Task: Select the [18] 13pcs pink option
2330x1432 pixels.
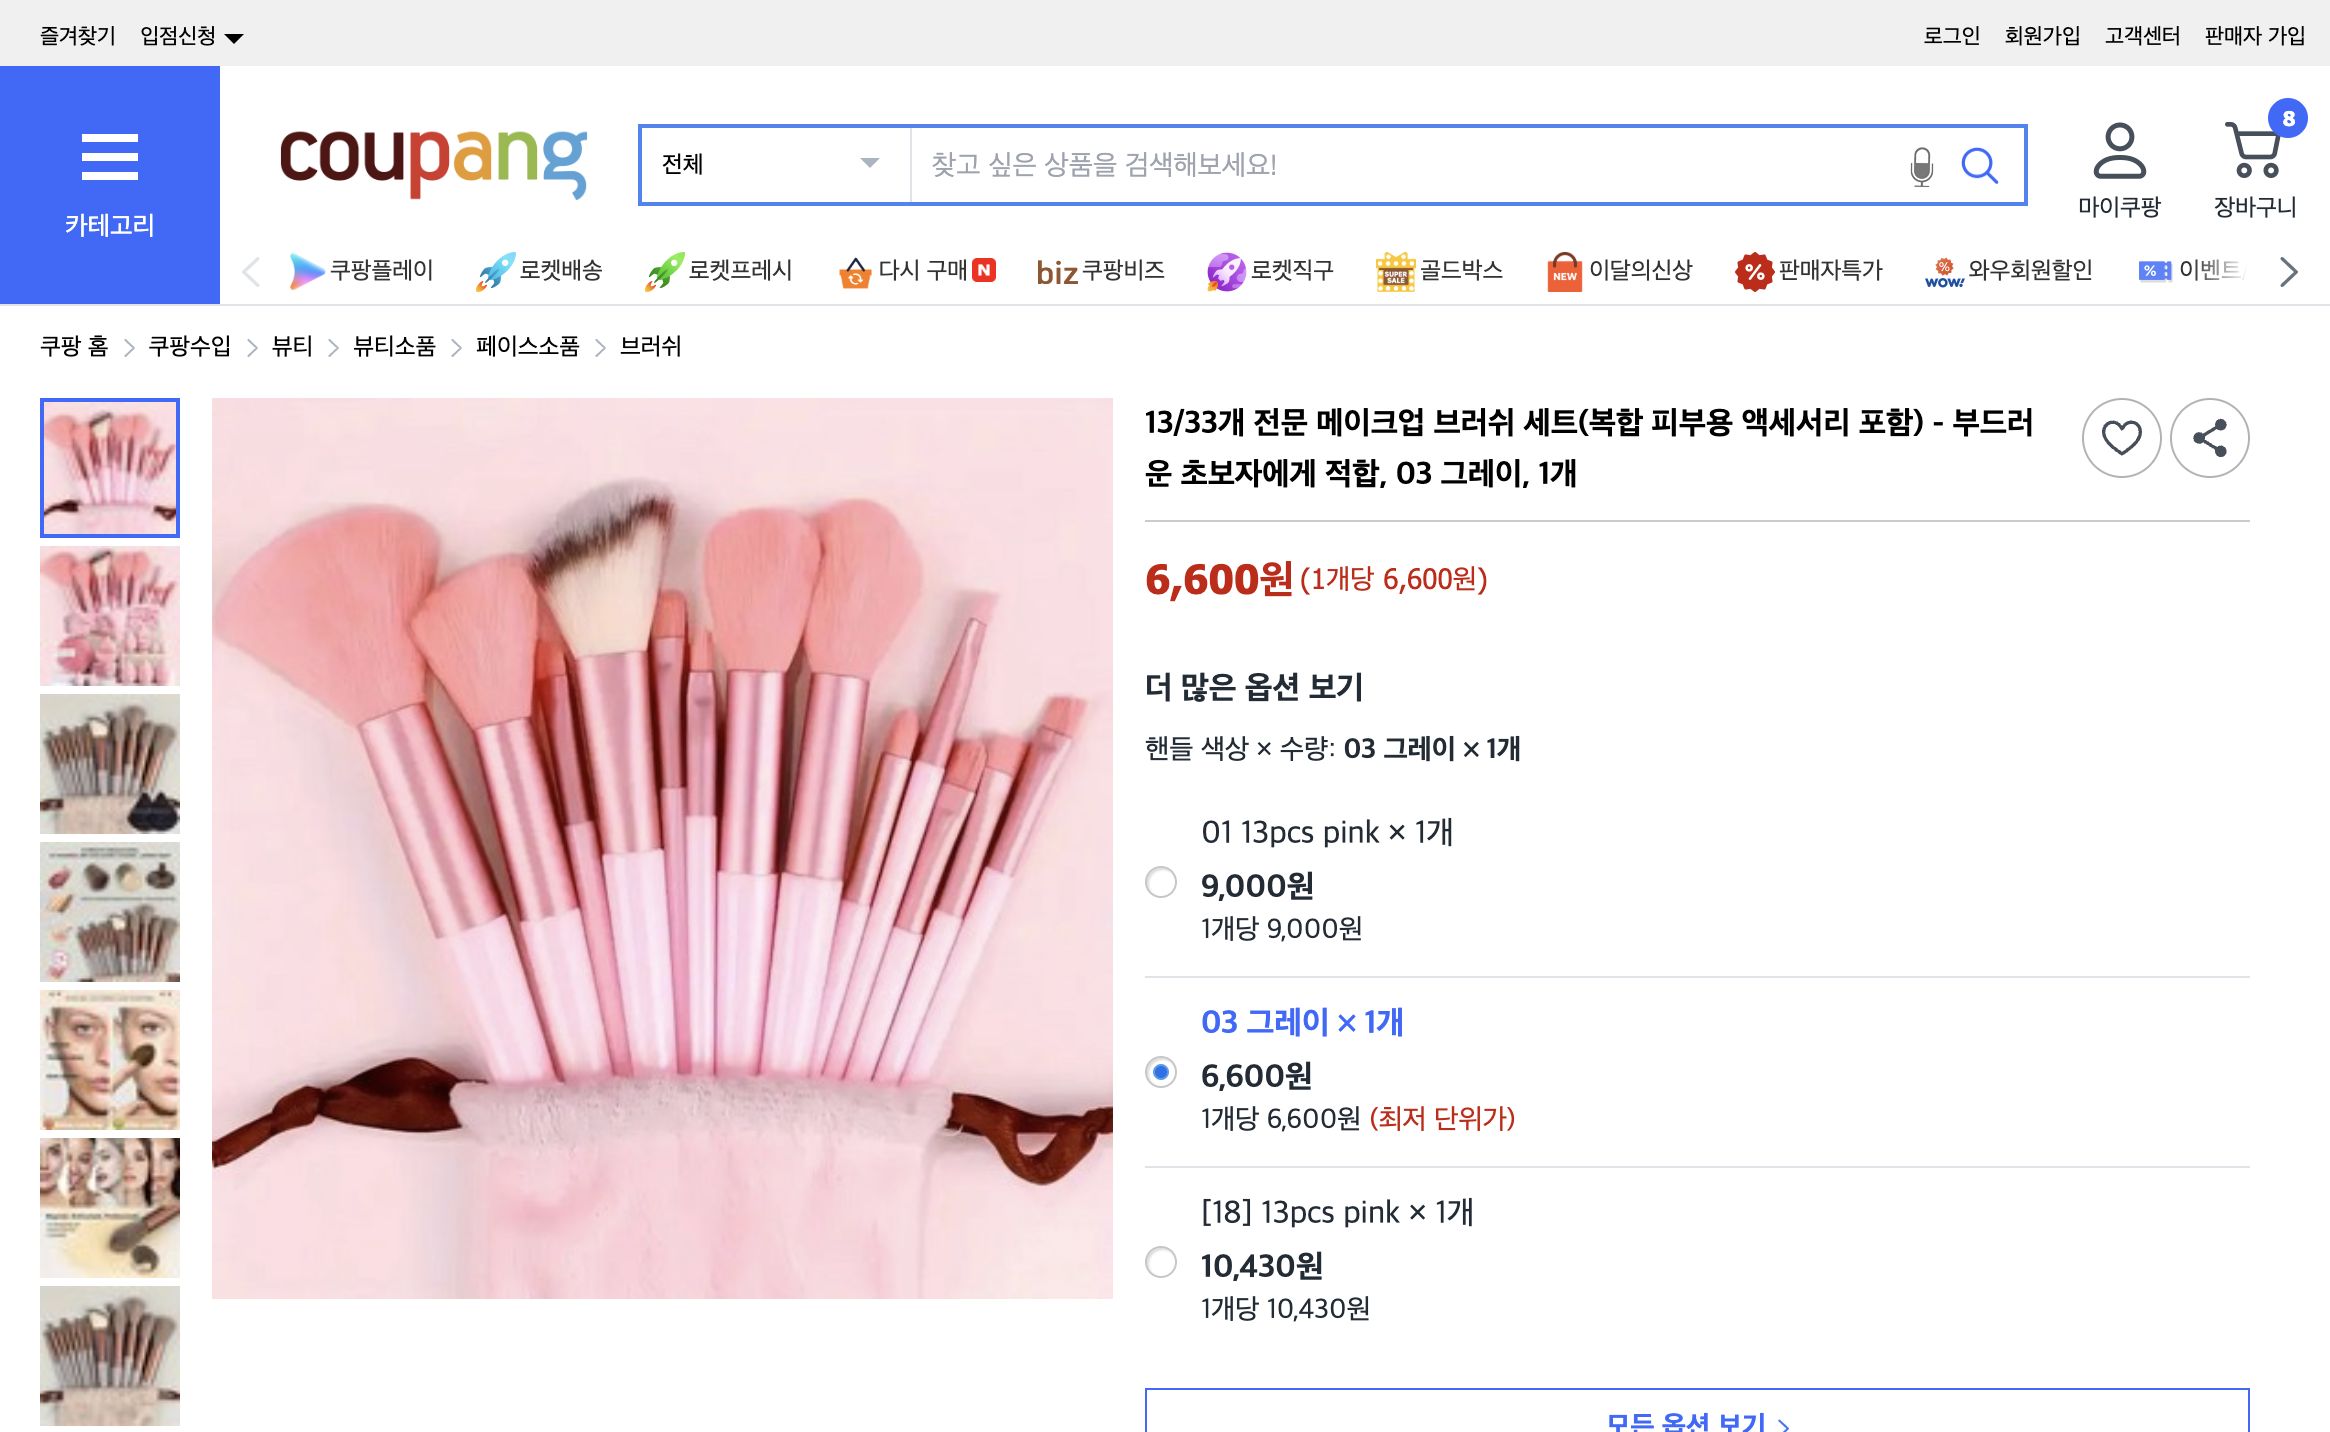Action: (1161, 1264)
